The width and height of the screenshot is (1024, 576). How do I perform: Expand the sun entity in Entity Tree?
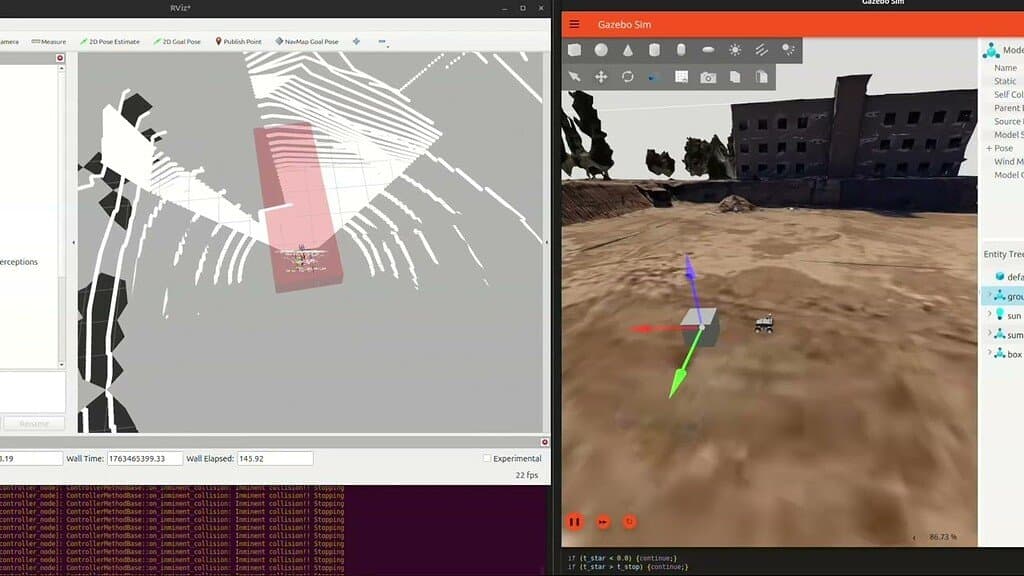coord(989,315)
